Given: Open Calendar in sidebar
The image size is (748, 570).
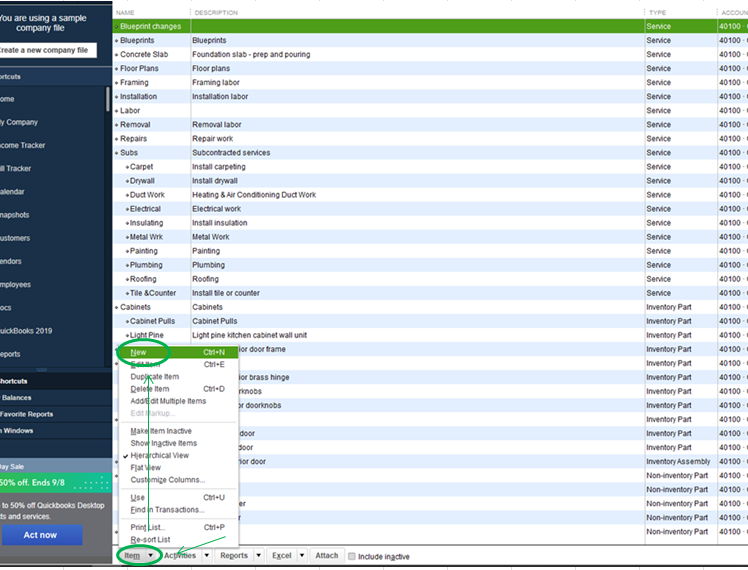Looking at the screenshot, I should [x=12, y=192].
